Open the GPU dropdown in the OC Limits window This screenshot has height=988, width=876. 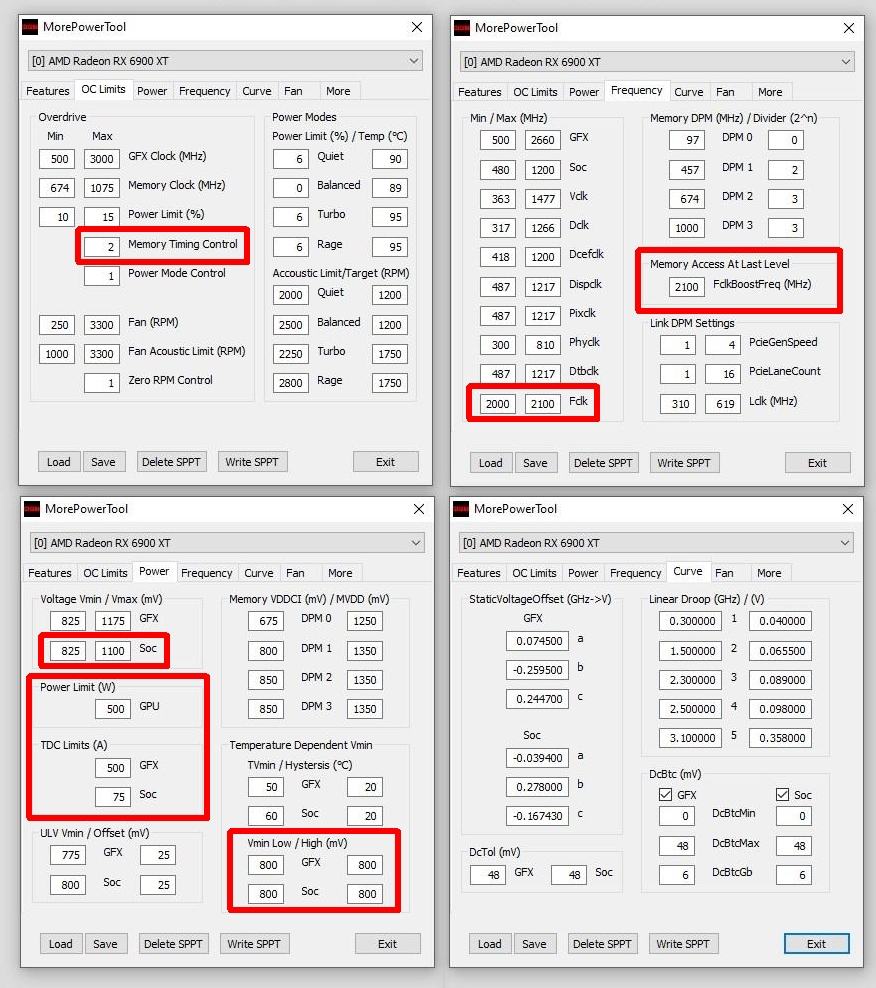point(226,61)
